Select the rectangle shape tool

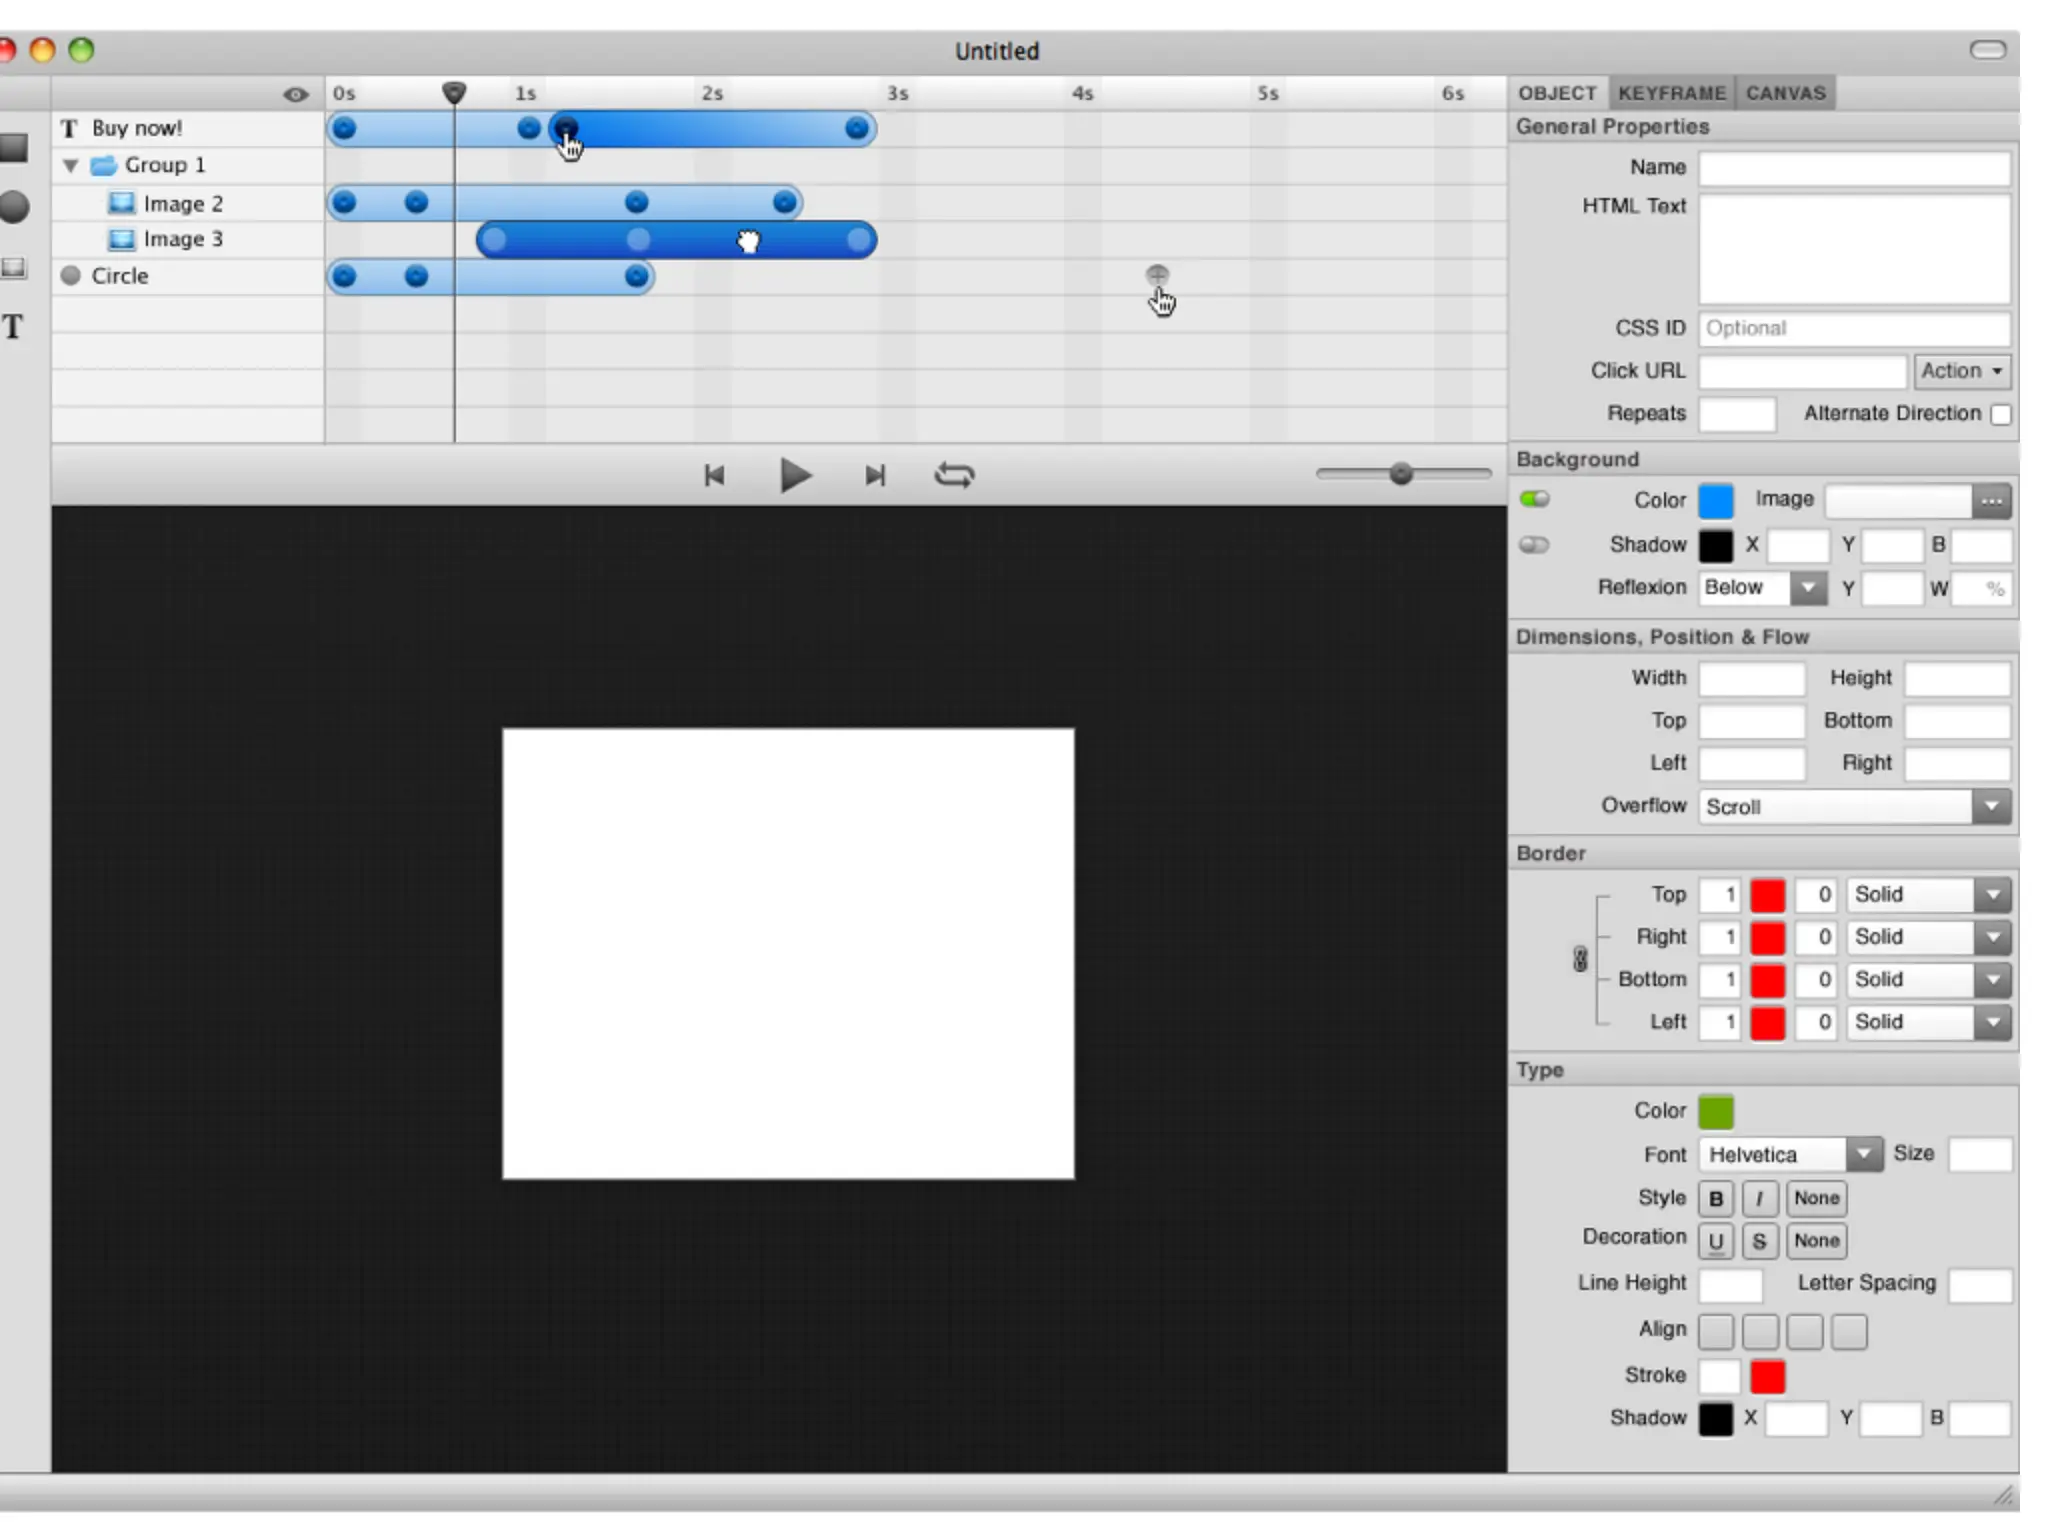(x=14, y=148)
